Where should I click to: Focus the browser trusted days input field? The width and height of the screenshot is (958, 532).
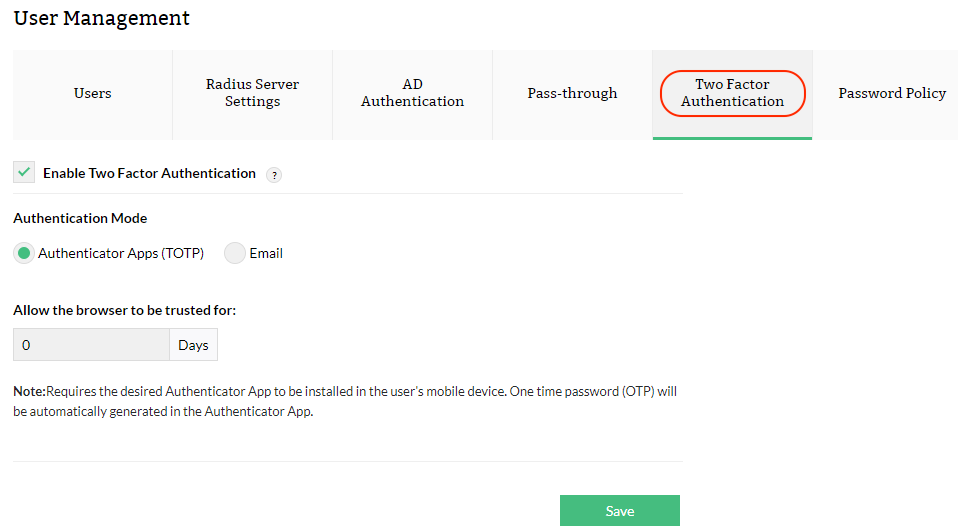point(91,345)
